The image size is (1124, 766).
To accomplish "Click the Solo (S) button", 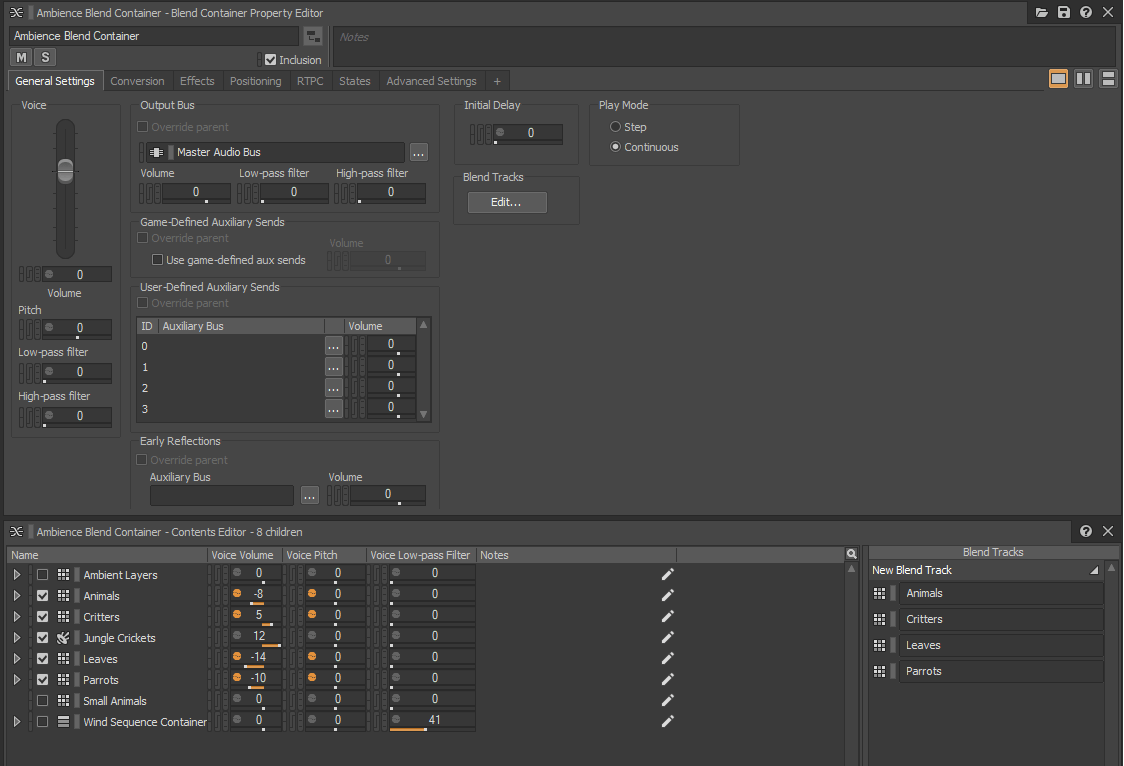I will pyautogui.click(x=45, y=57).
